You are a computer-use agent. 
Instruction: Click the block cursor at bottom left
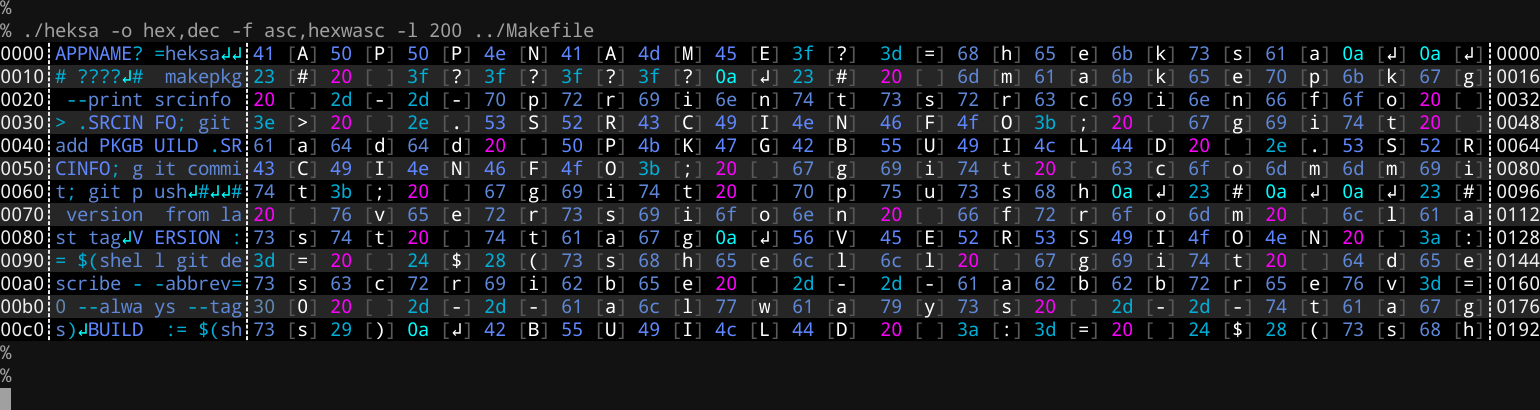coord(5,399)
